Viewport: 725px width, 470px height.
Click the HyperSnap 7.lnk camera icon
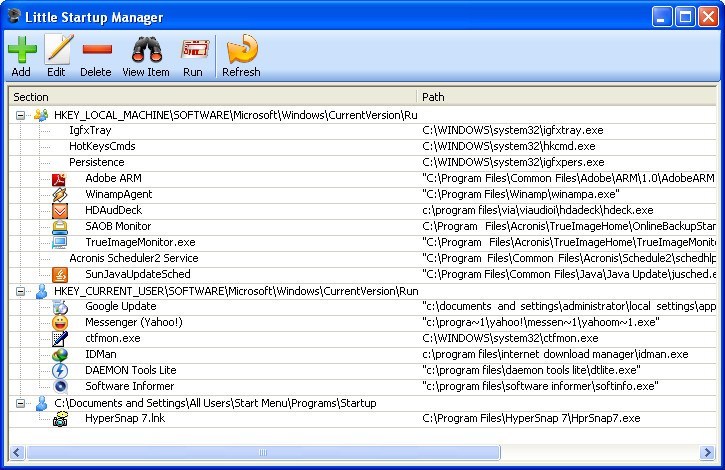(x=60, y=419)
